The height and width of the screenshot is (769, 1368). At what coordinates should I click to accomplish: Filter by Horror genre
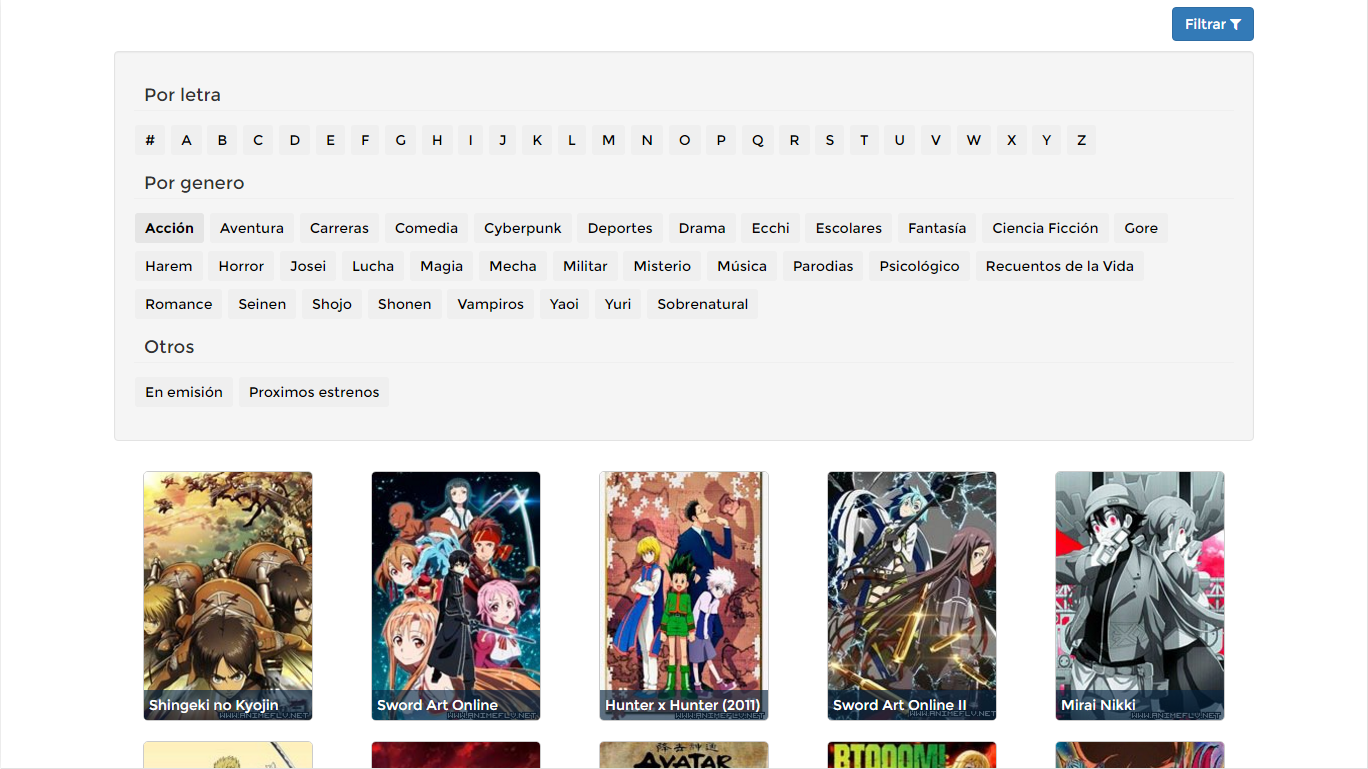tap(241, 266)
